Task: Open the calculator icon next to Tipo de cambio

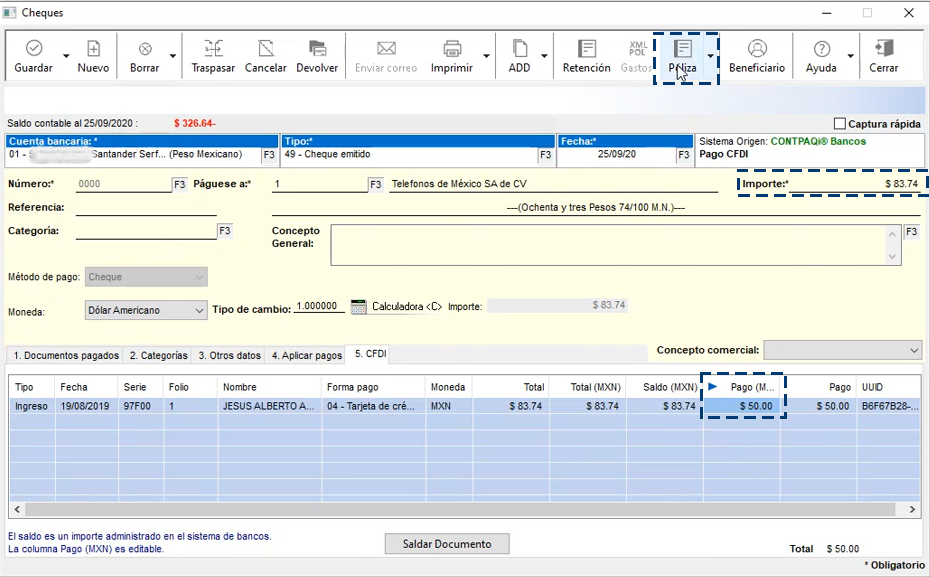Action: click(x=360, y=307)
